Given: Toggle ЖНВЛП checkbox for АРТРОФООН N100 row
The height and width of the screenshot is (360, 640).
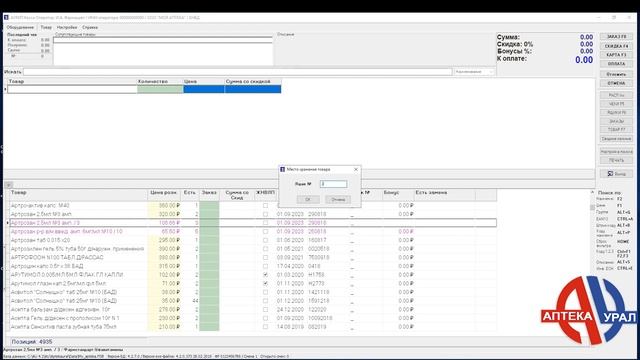Looking at the screenshot, I should pos(265,258).
